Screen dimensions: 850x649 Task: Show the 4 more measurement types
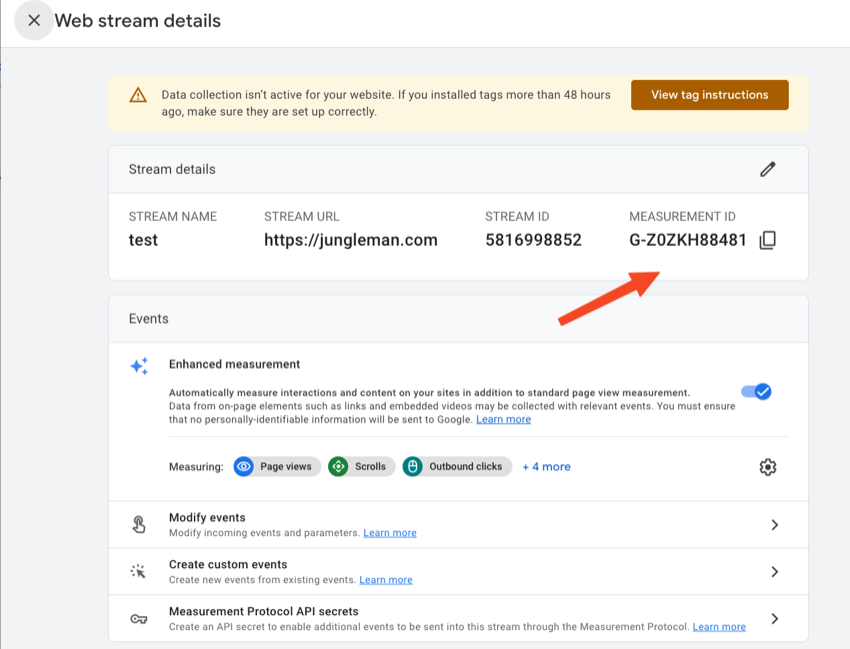546,466
